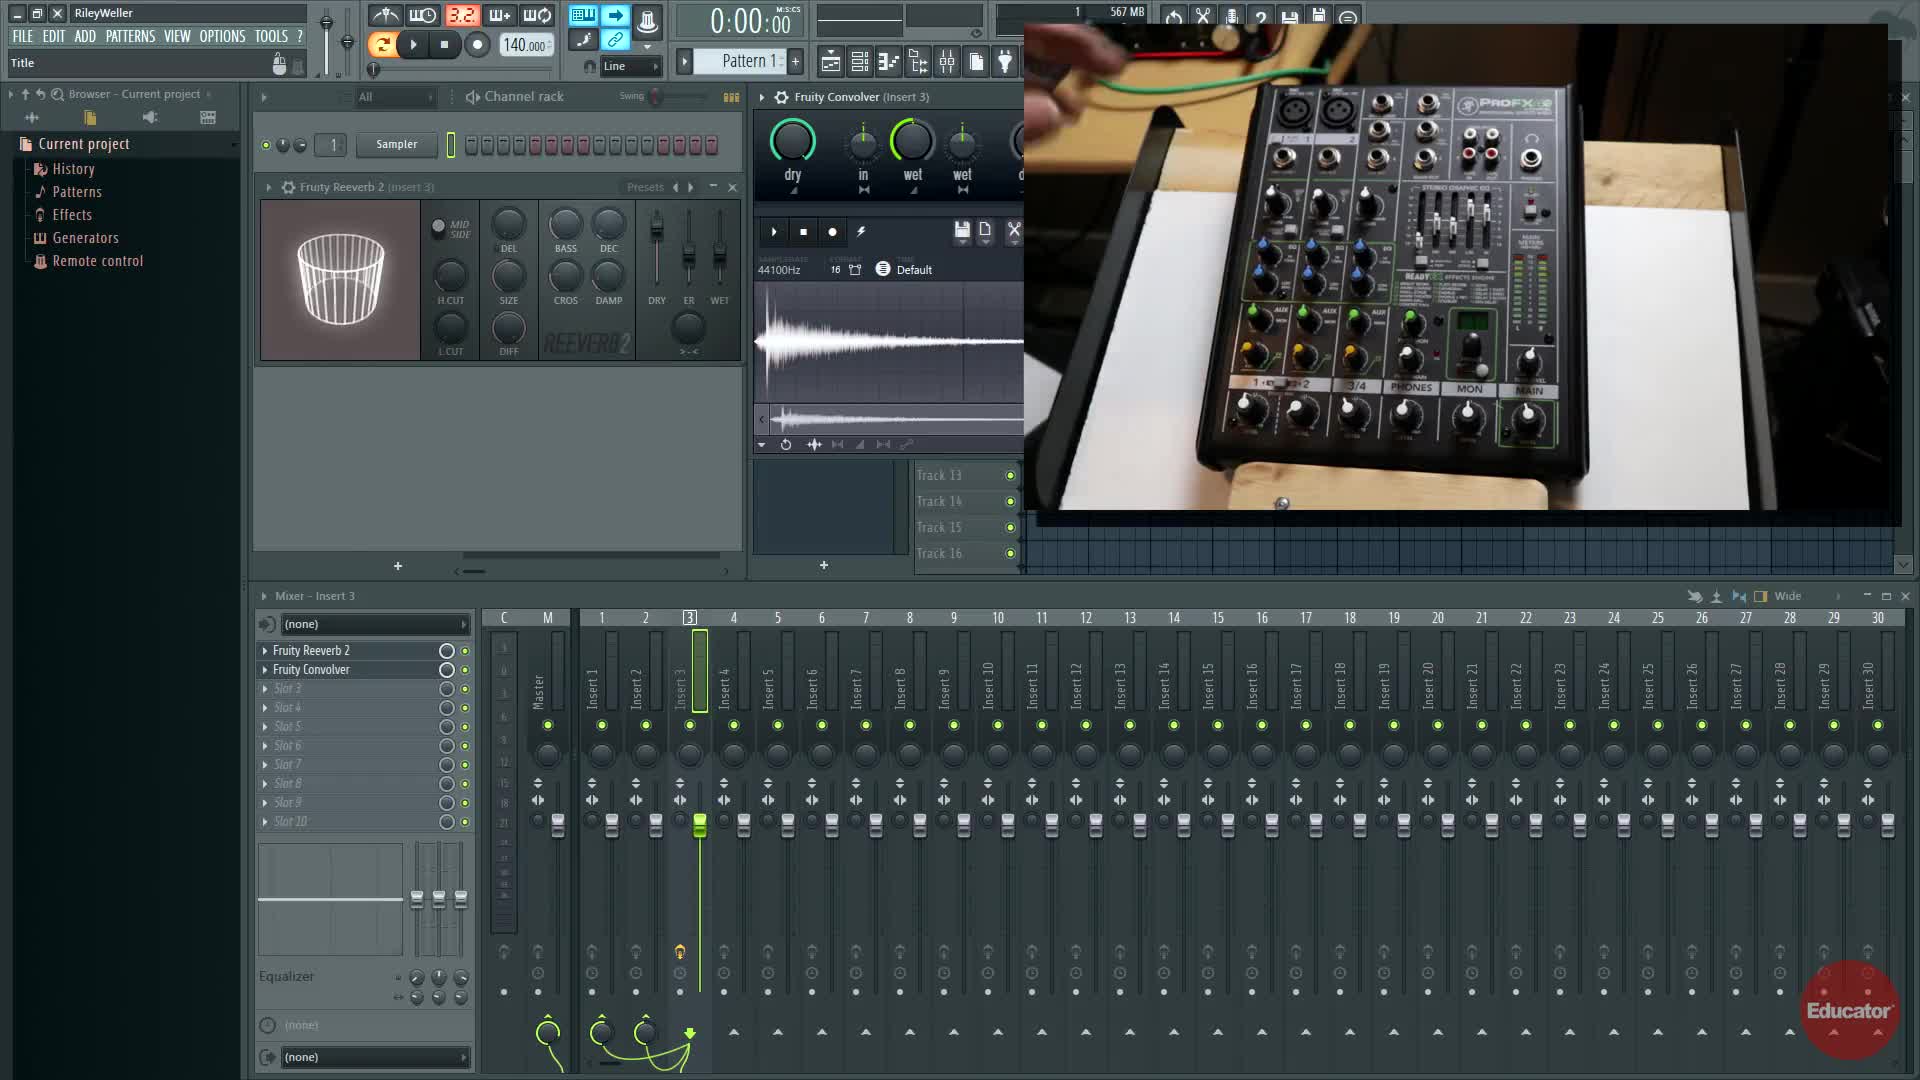
Task: Open Reeverb 2 Presets selector
Action: click(645, 187)
